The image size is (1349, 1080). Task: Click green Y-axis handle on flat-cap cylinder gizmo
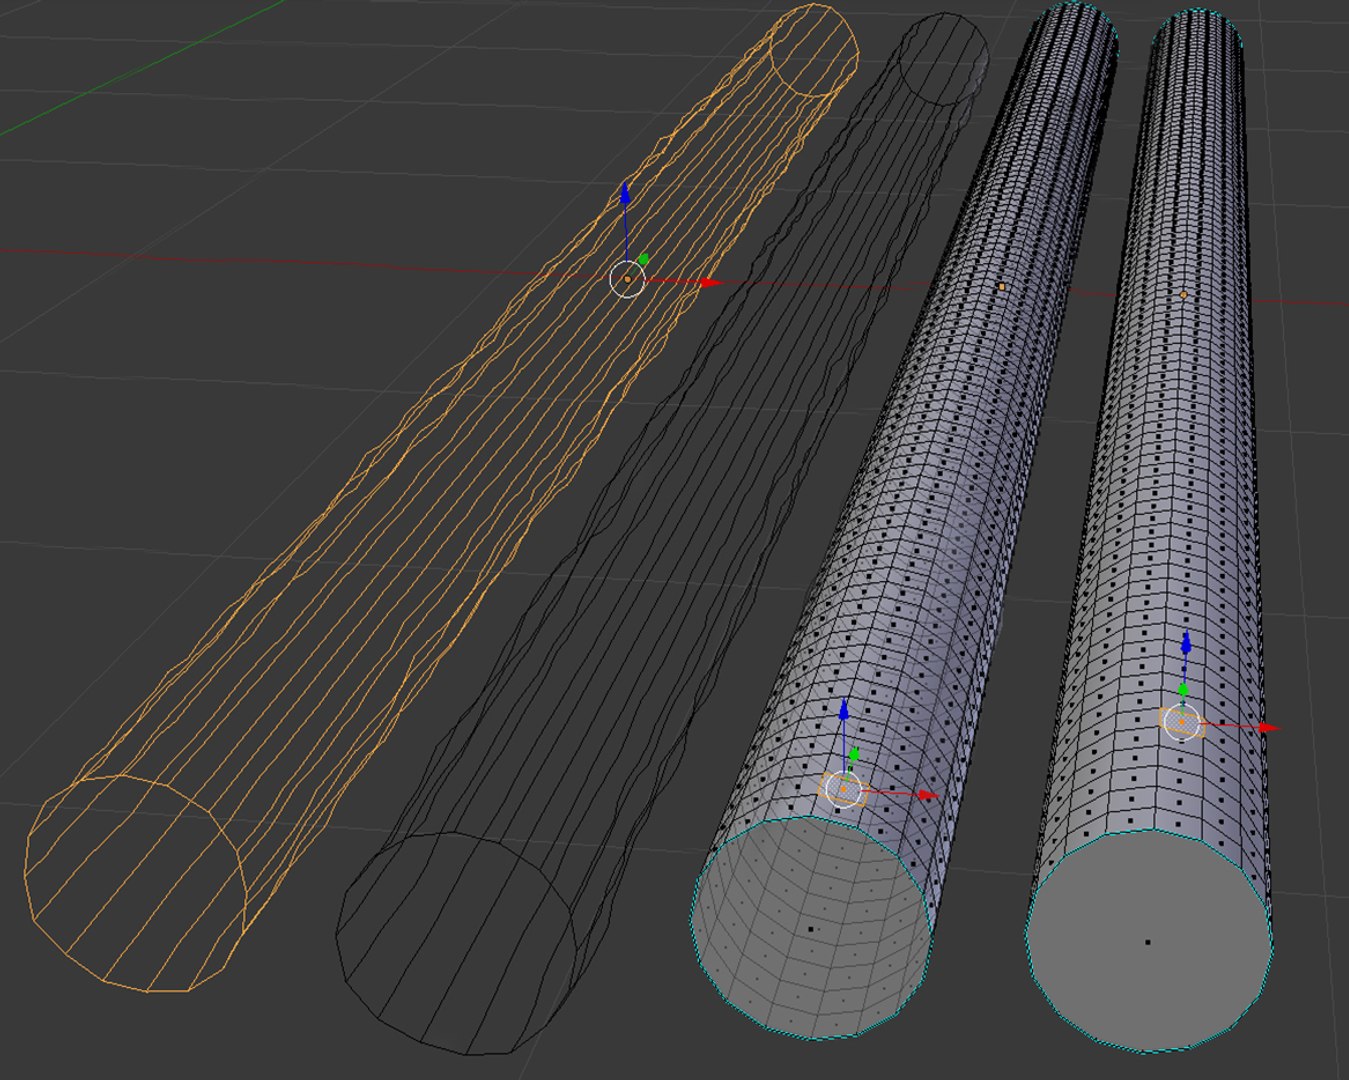pyautogui.click(x=1183, y=690)
